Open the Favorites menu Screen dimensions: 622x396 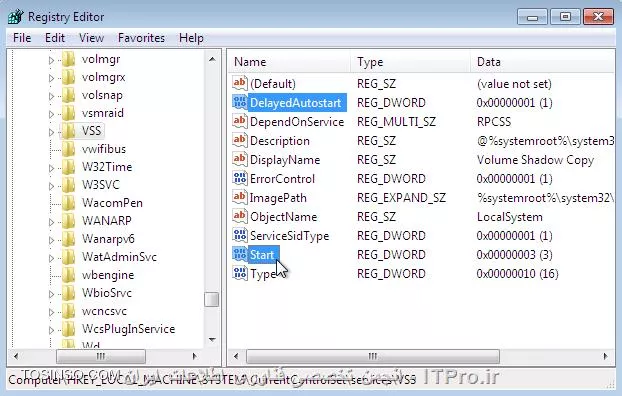141,38
